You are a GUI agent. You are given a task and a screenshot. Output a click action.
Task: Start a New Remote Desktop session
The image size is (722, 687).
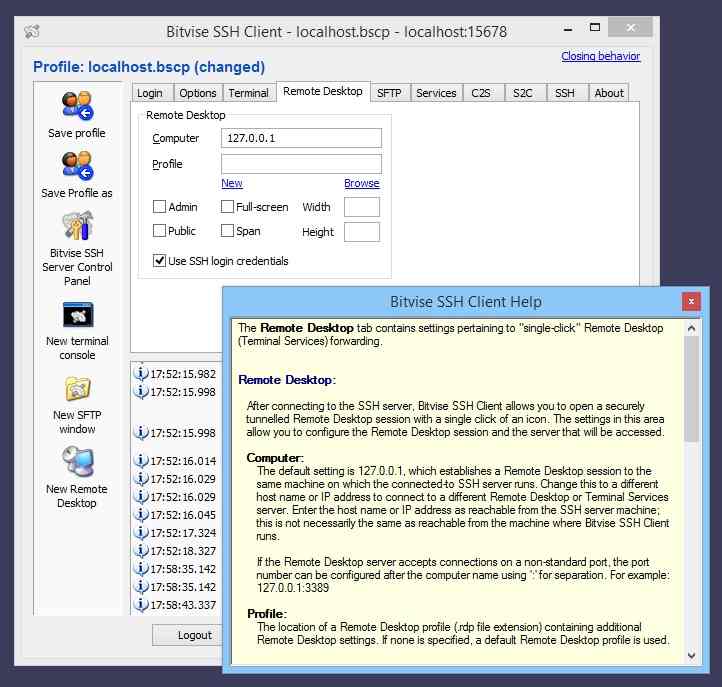click(77, 463)
